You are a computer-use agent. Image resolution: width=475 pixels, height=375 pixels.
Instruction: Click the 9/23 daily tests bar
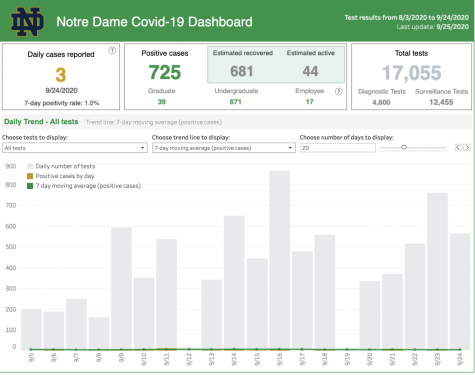437,271
